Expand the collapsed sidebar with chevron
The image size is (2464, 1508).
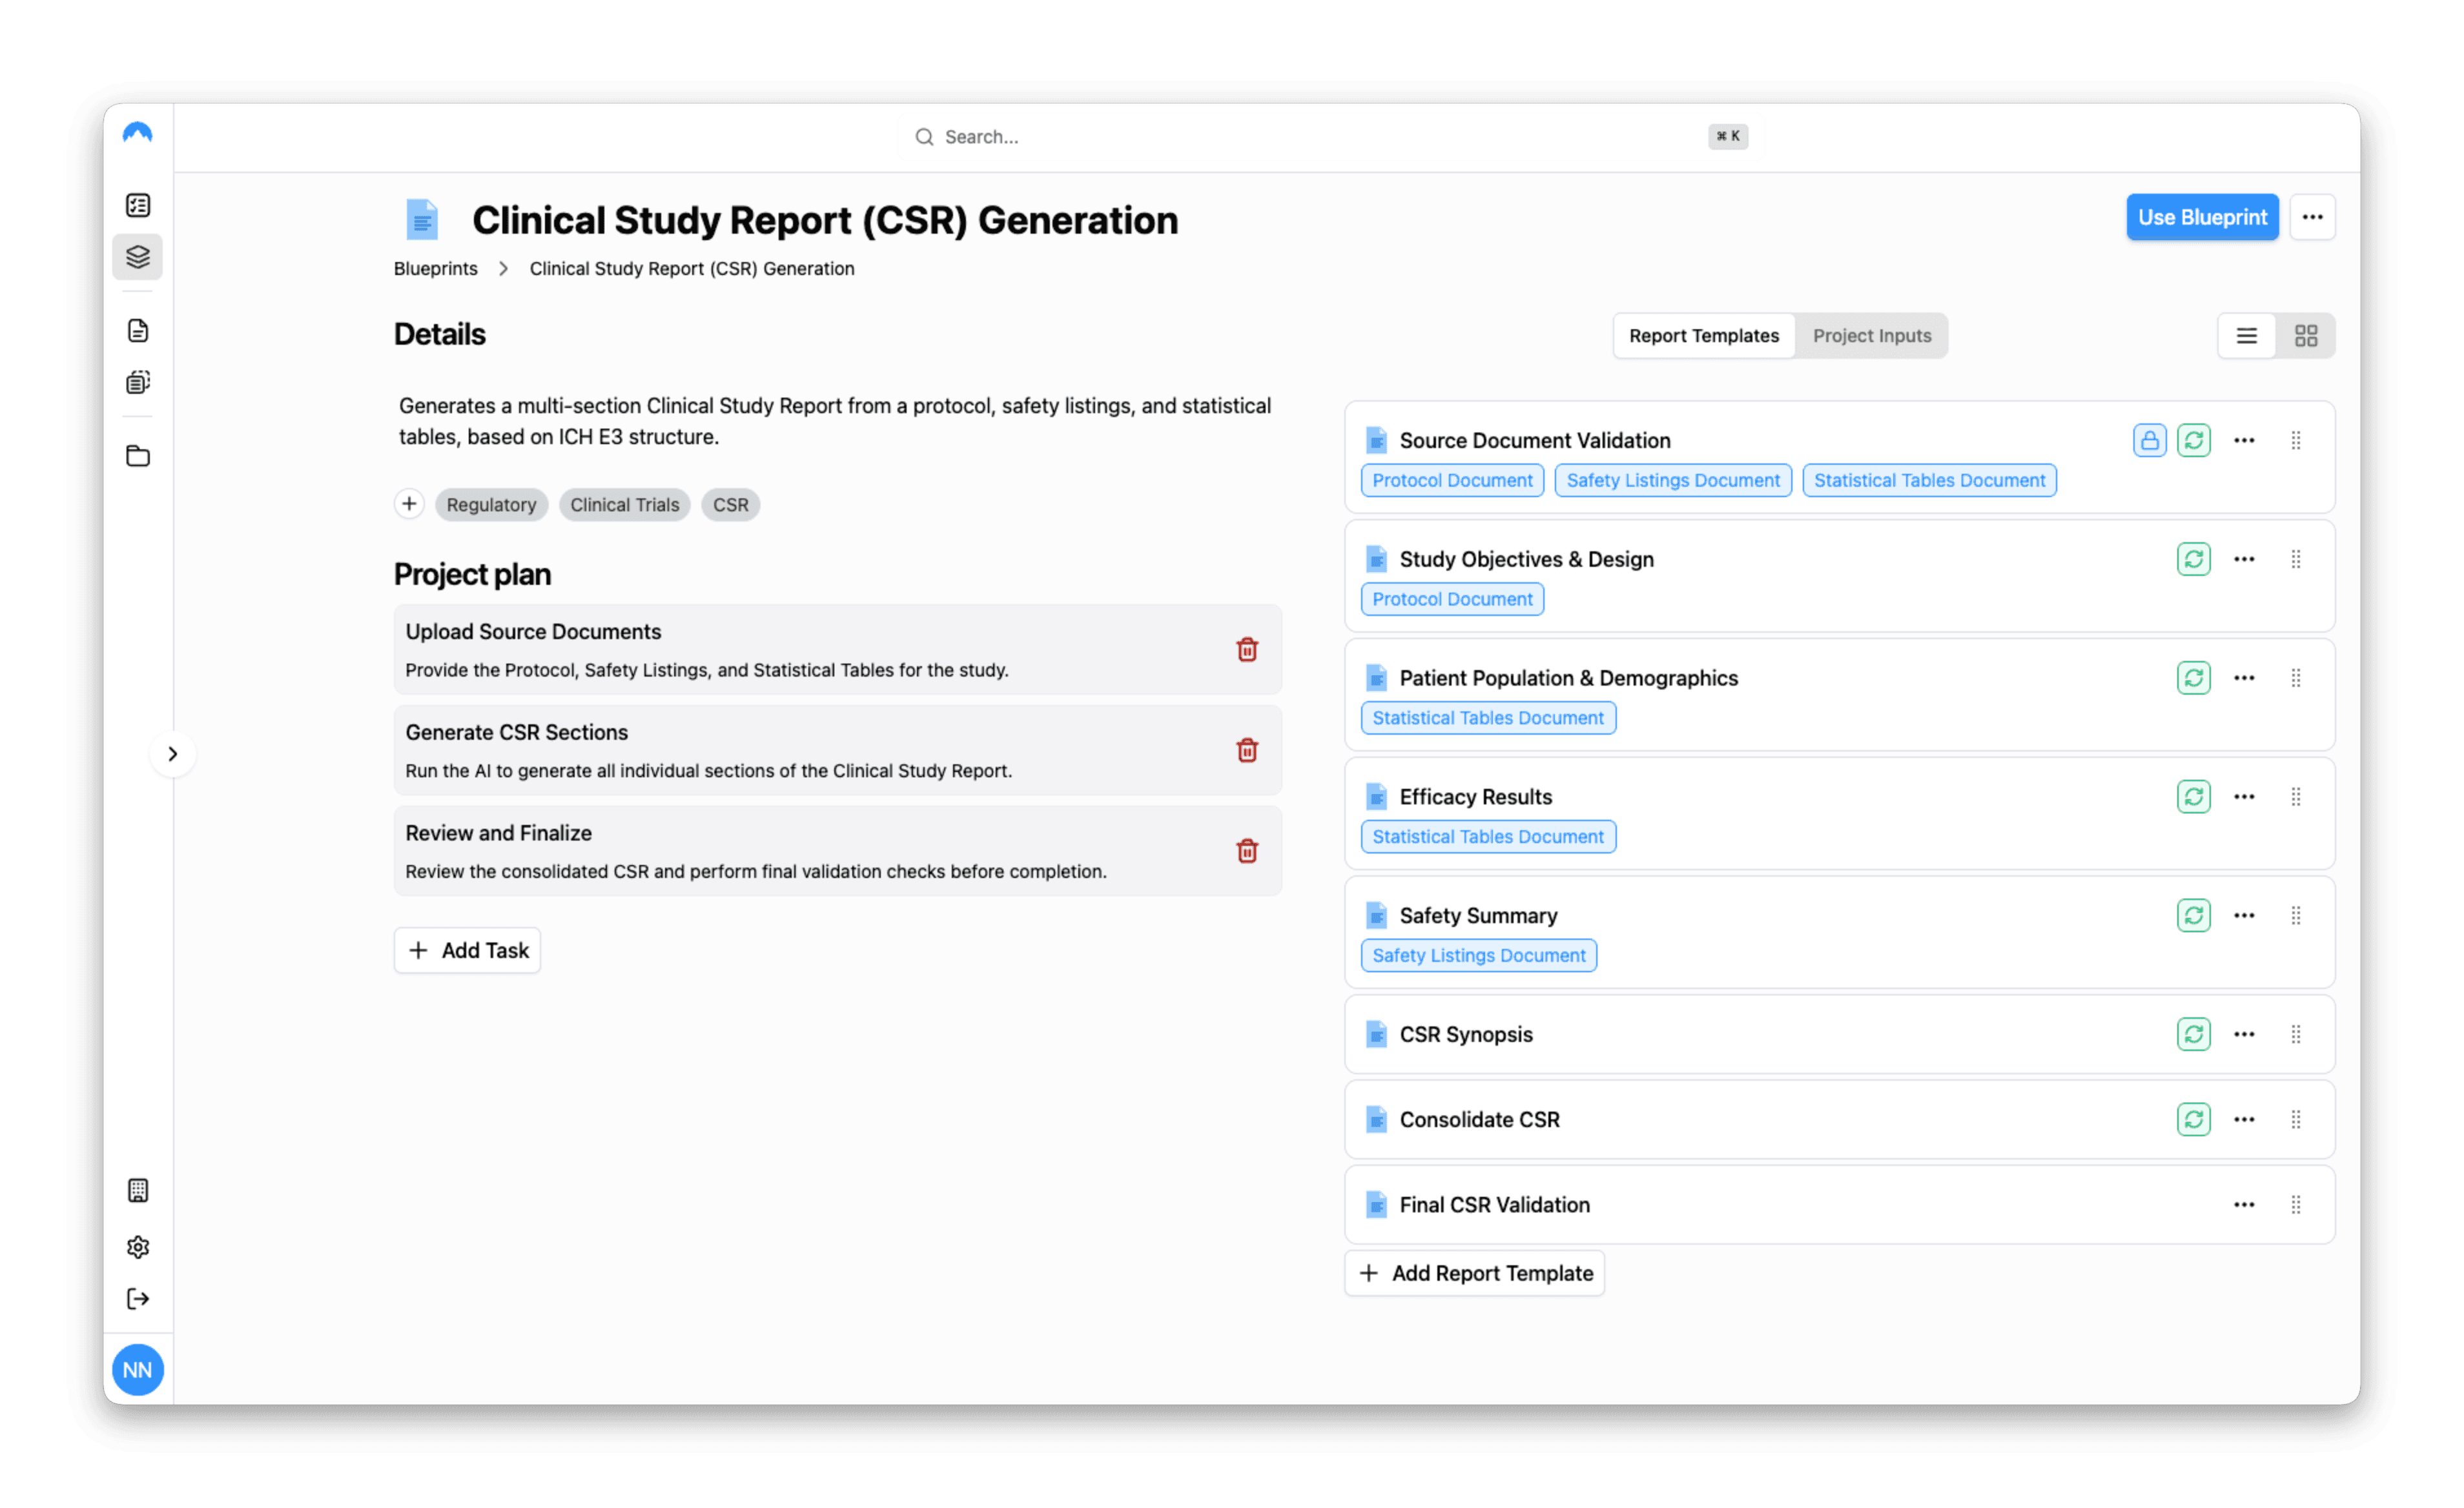tap(172, 754)
